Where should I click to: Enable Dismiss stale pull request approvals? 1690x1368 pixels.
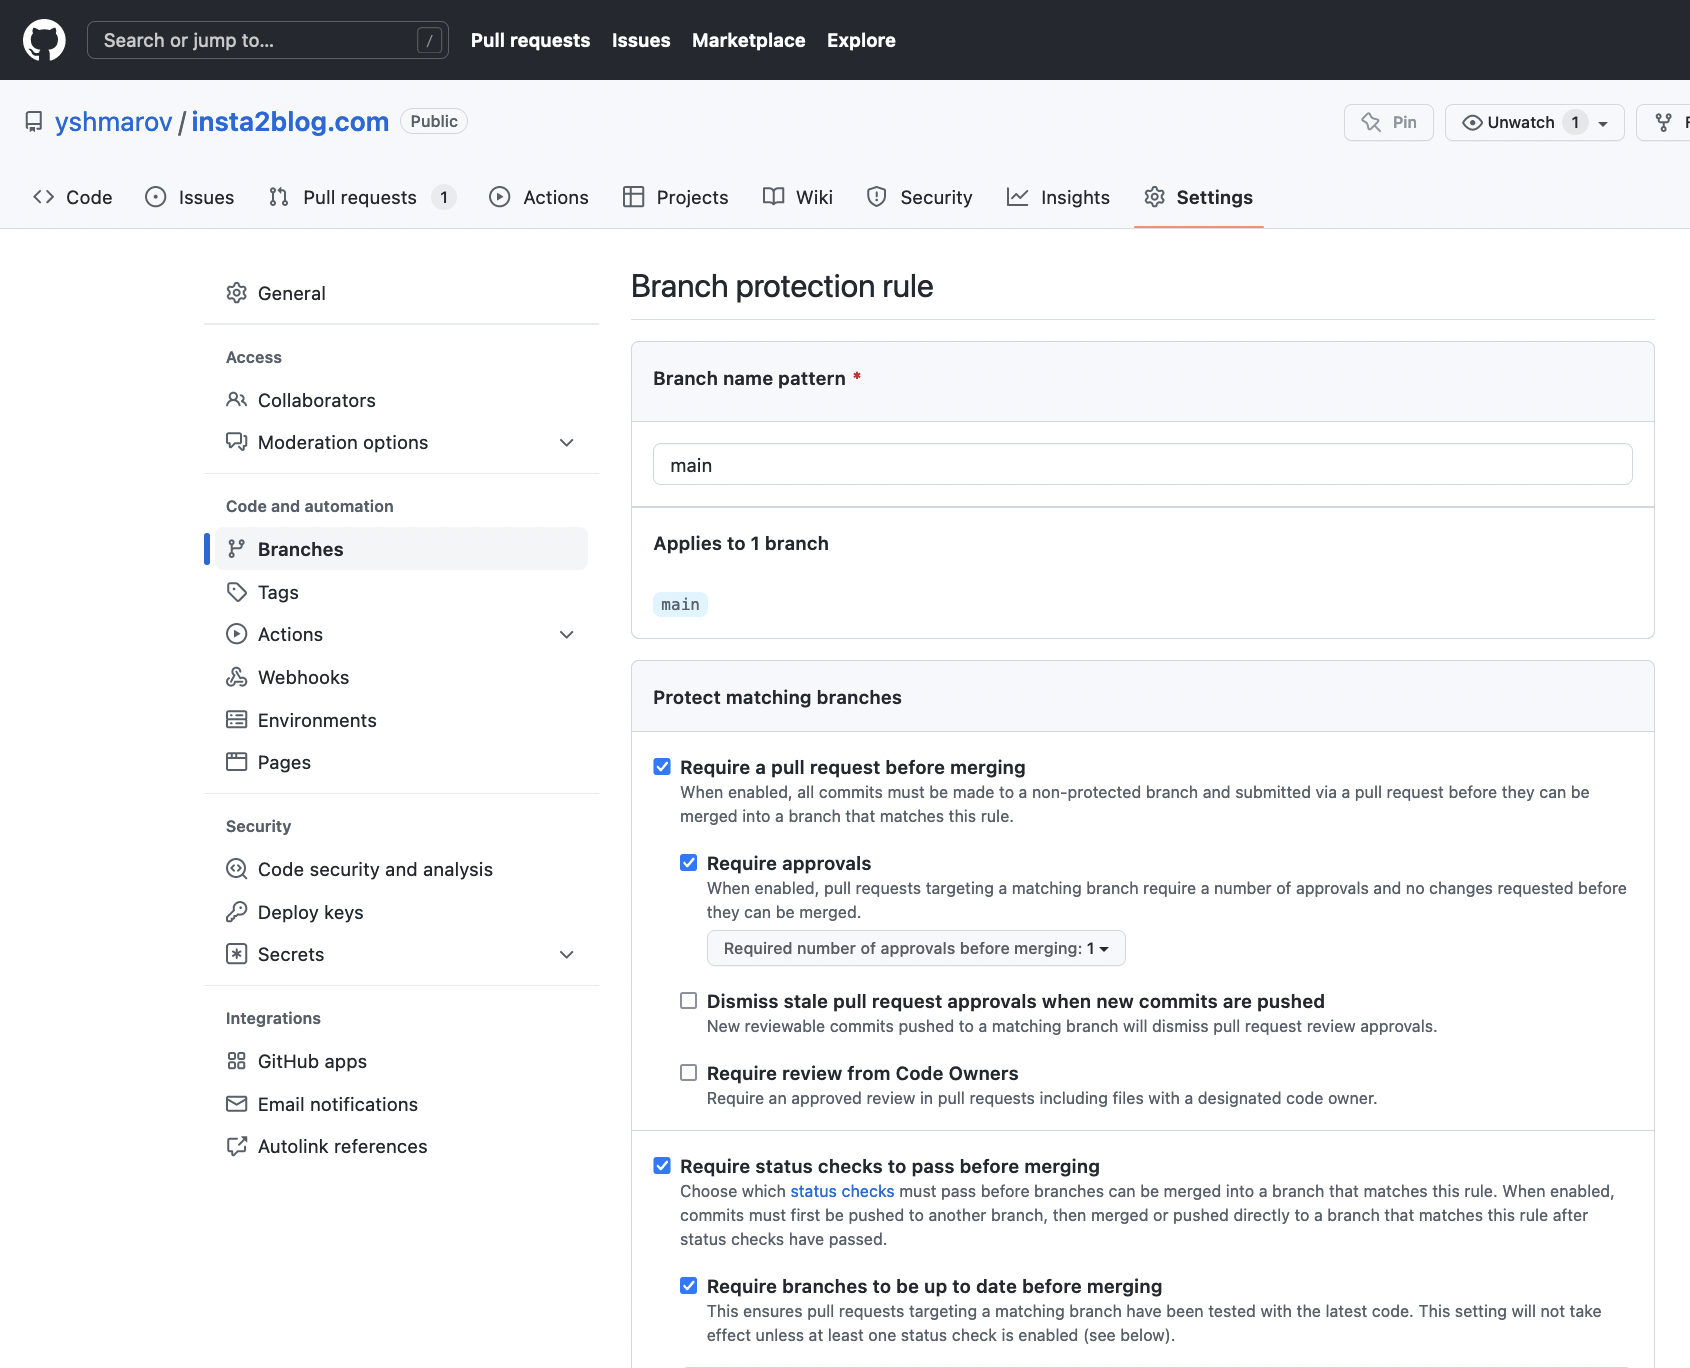tap(689, 1001)
